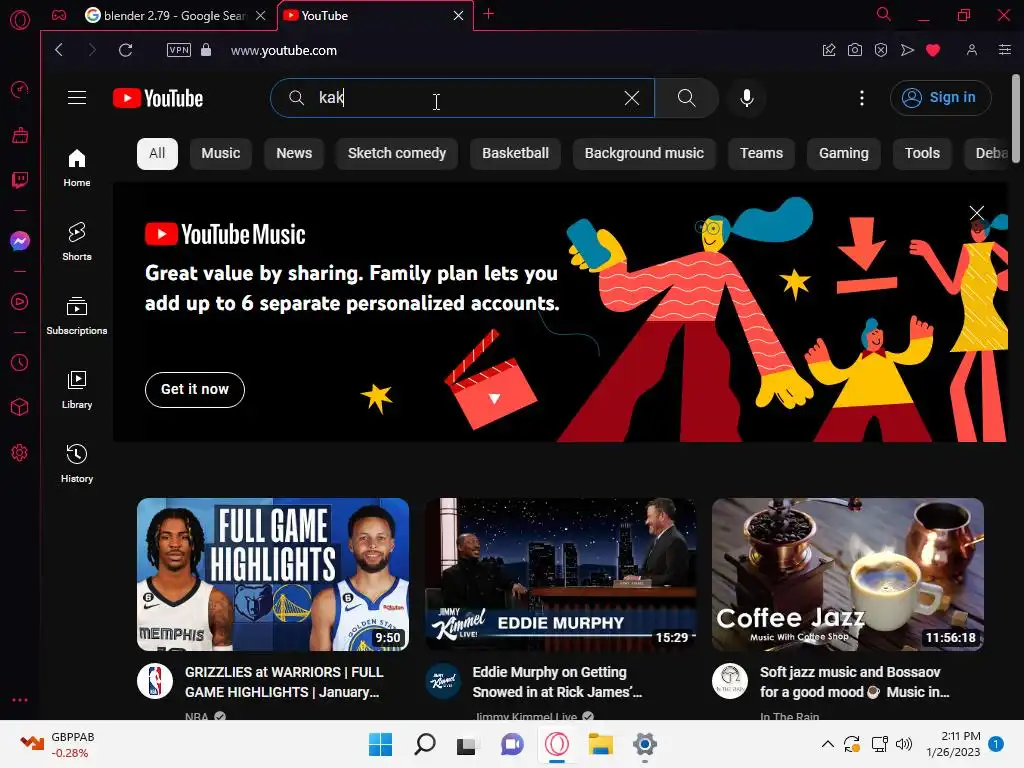Open Opera sidebar player icon
This screenshot has height=768, width=1024.
pos(20,302)
